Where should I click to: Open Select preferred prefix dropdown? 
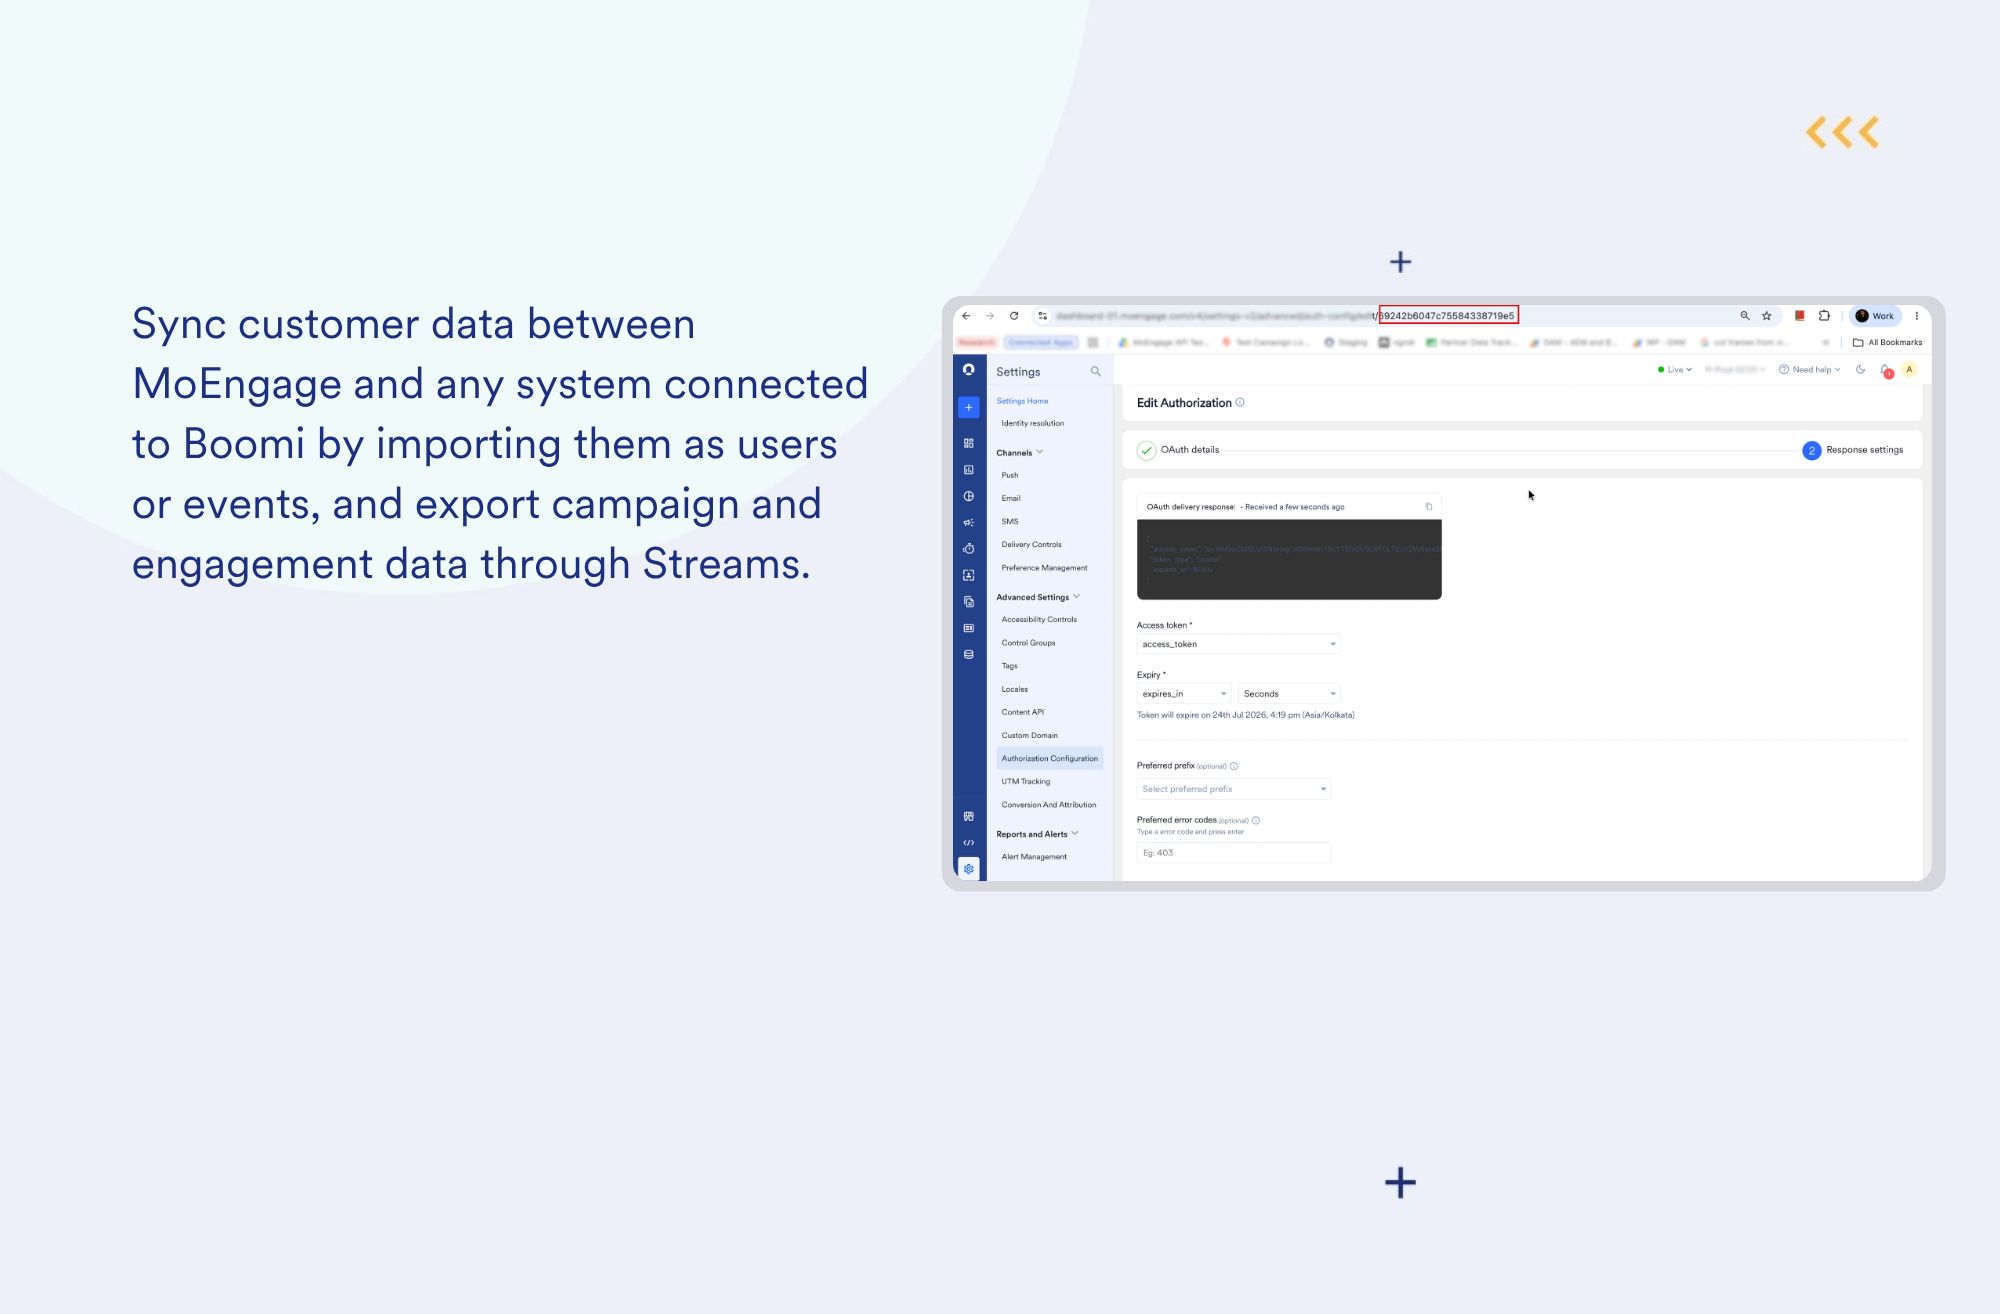1234,789
